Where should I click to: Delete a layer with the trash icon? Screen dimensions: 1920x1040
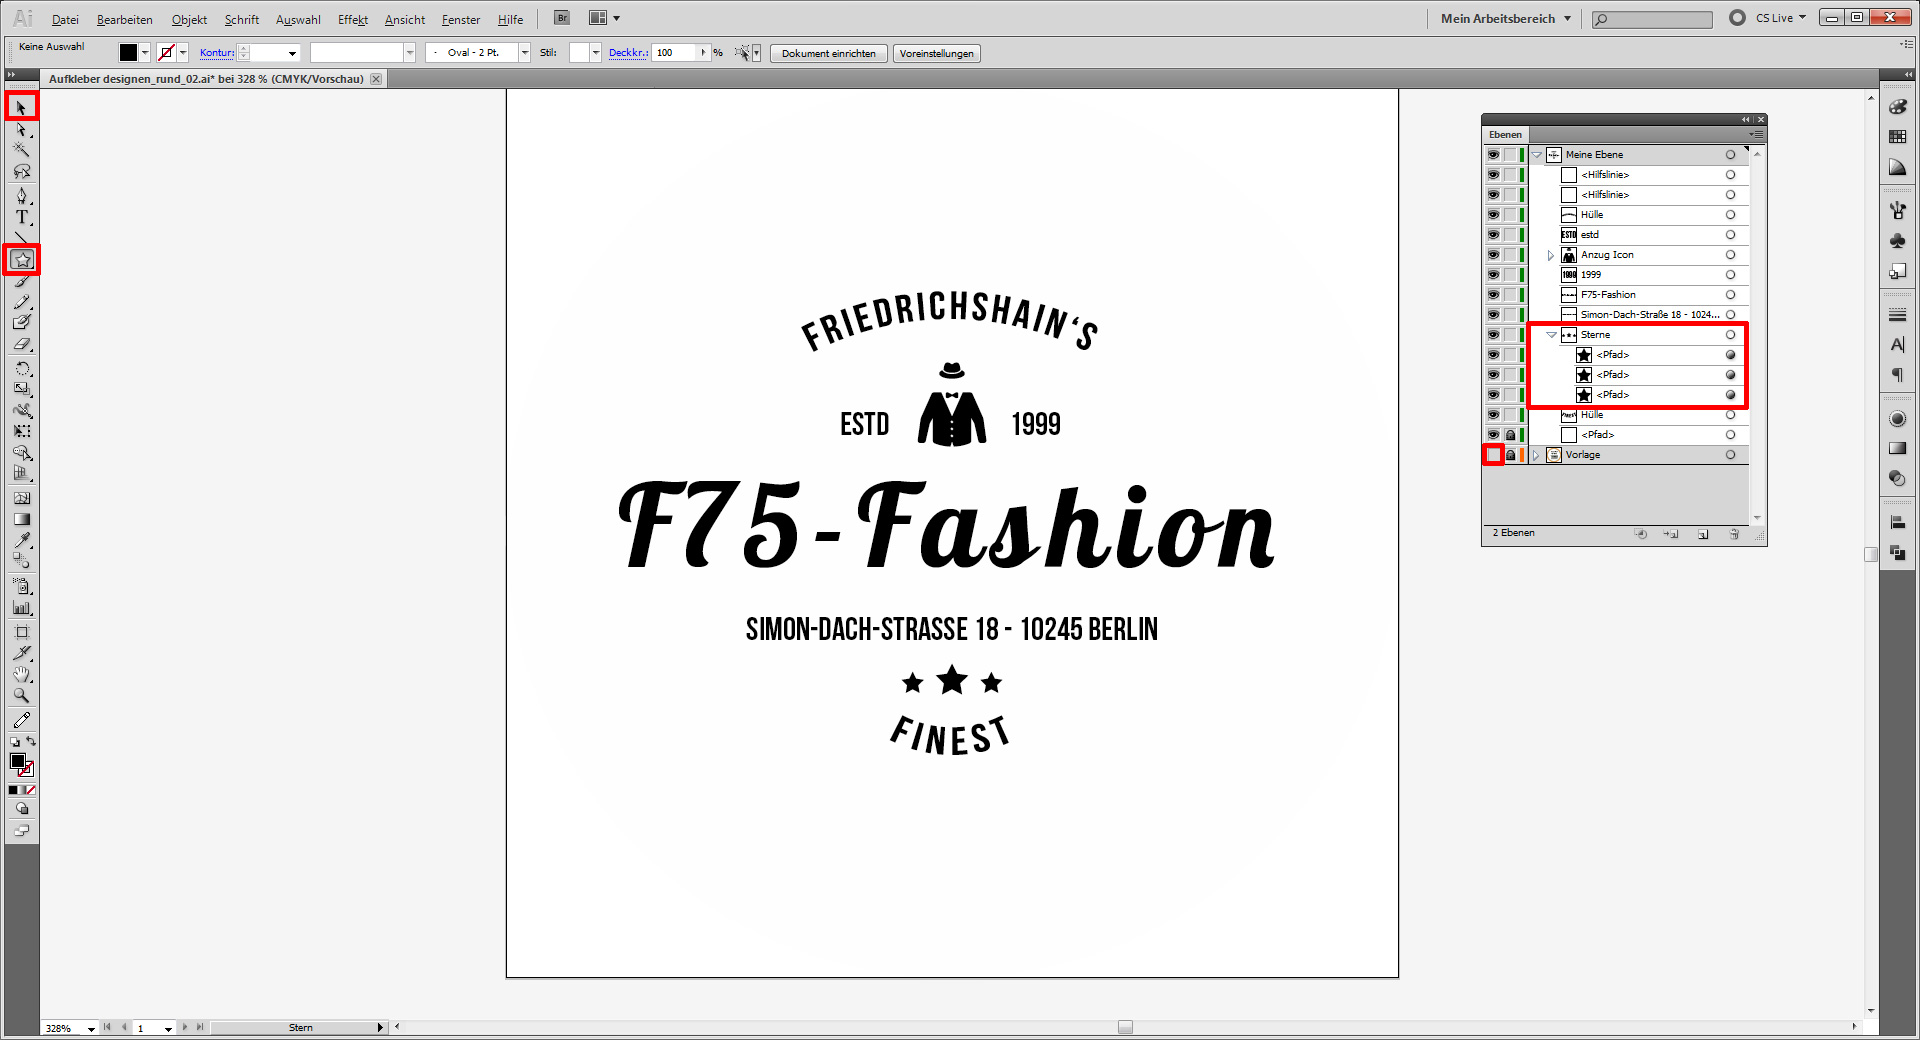pos(1734,534)
